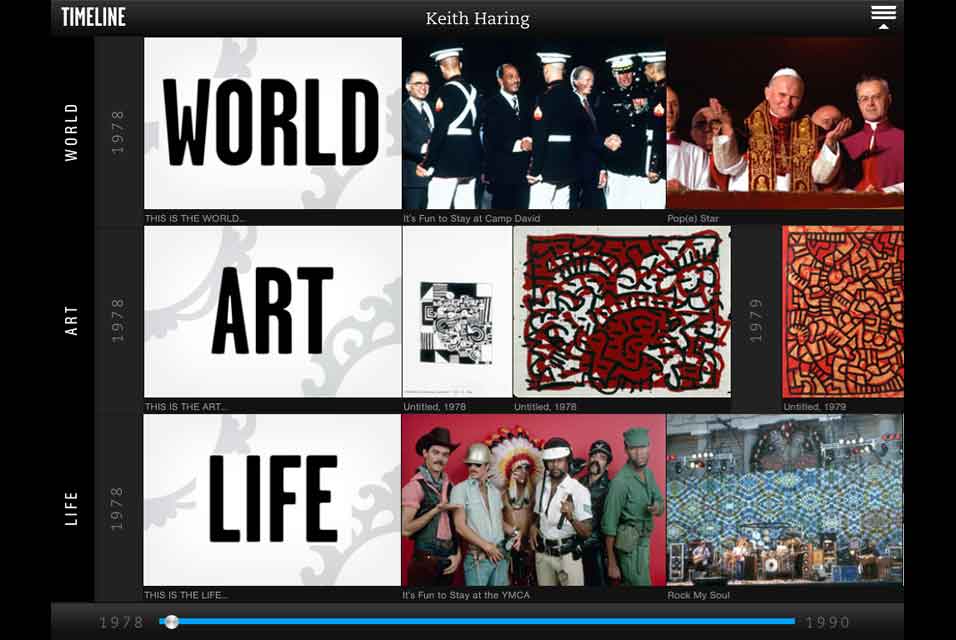Click the timeline slider handle
Viewport: 956px width, 640px height.
click(172, 622)
